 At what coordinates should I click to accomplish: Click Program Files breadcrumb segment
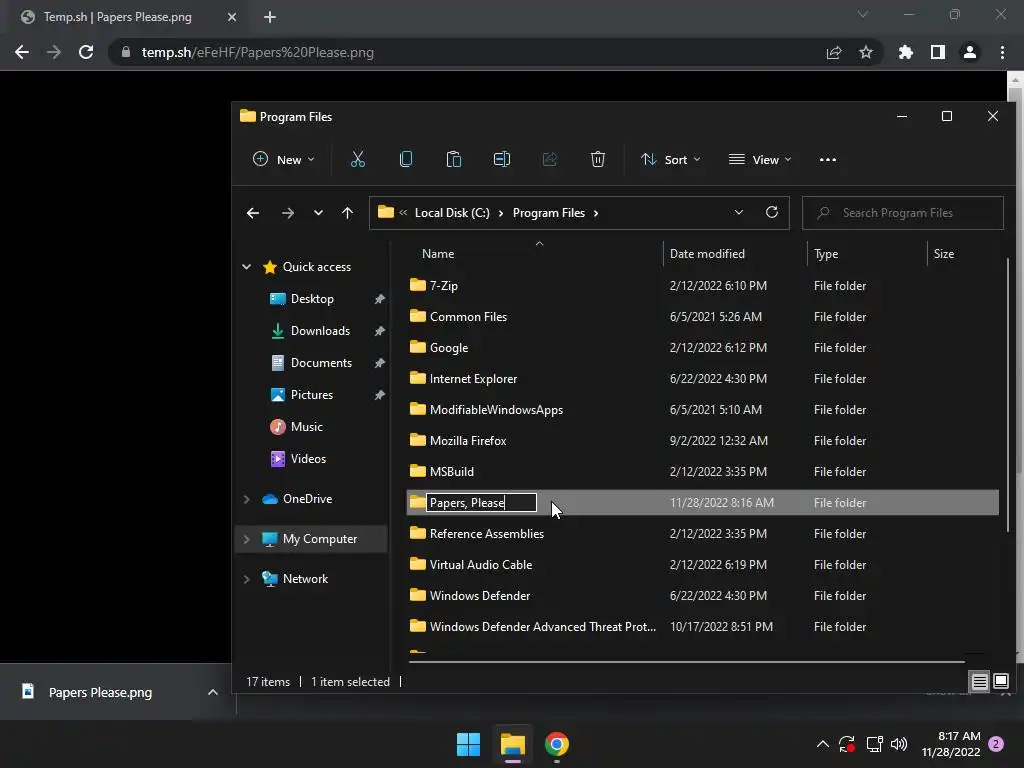click(x=549, y=213)
